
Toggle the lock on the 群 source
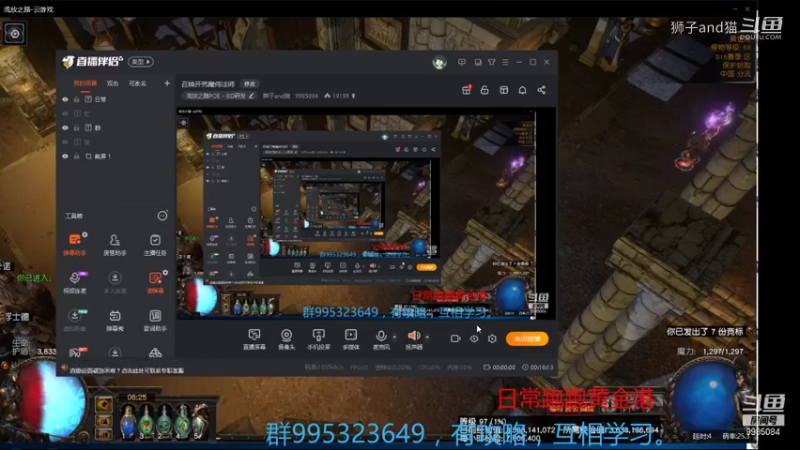click(x=77, y=128)
